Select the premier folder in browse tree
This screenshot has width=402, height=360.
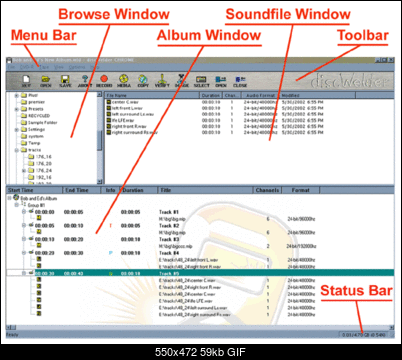click(36, 102)
